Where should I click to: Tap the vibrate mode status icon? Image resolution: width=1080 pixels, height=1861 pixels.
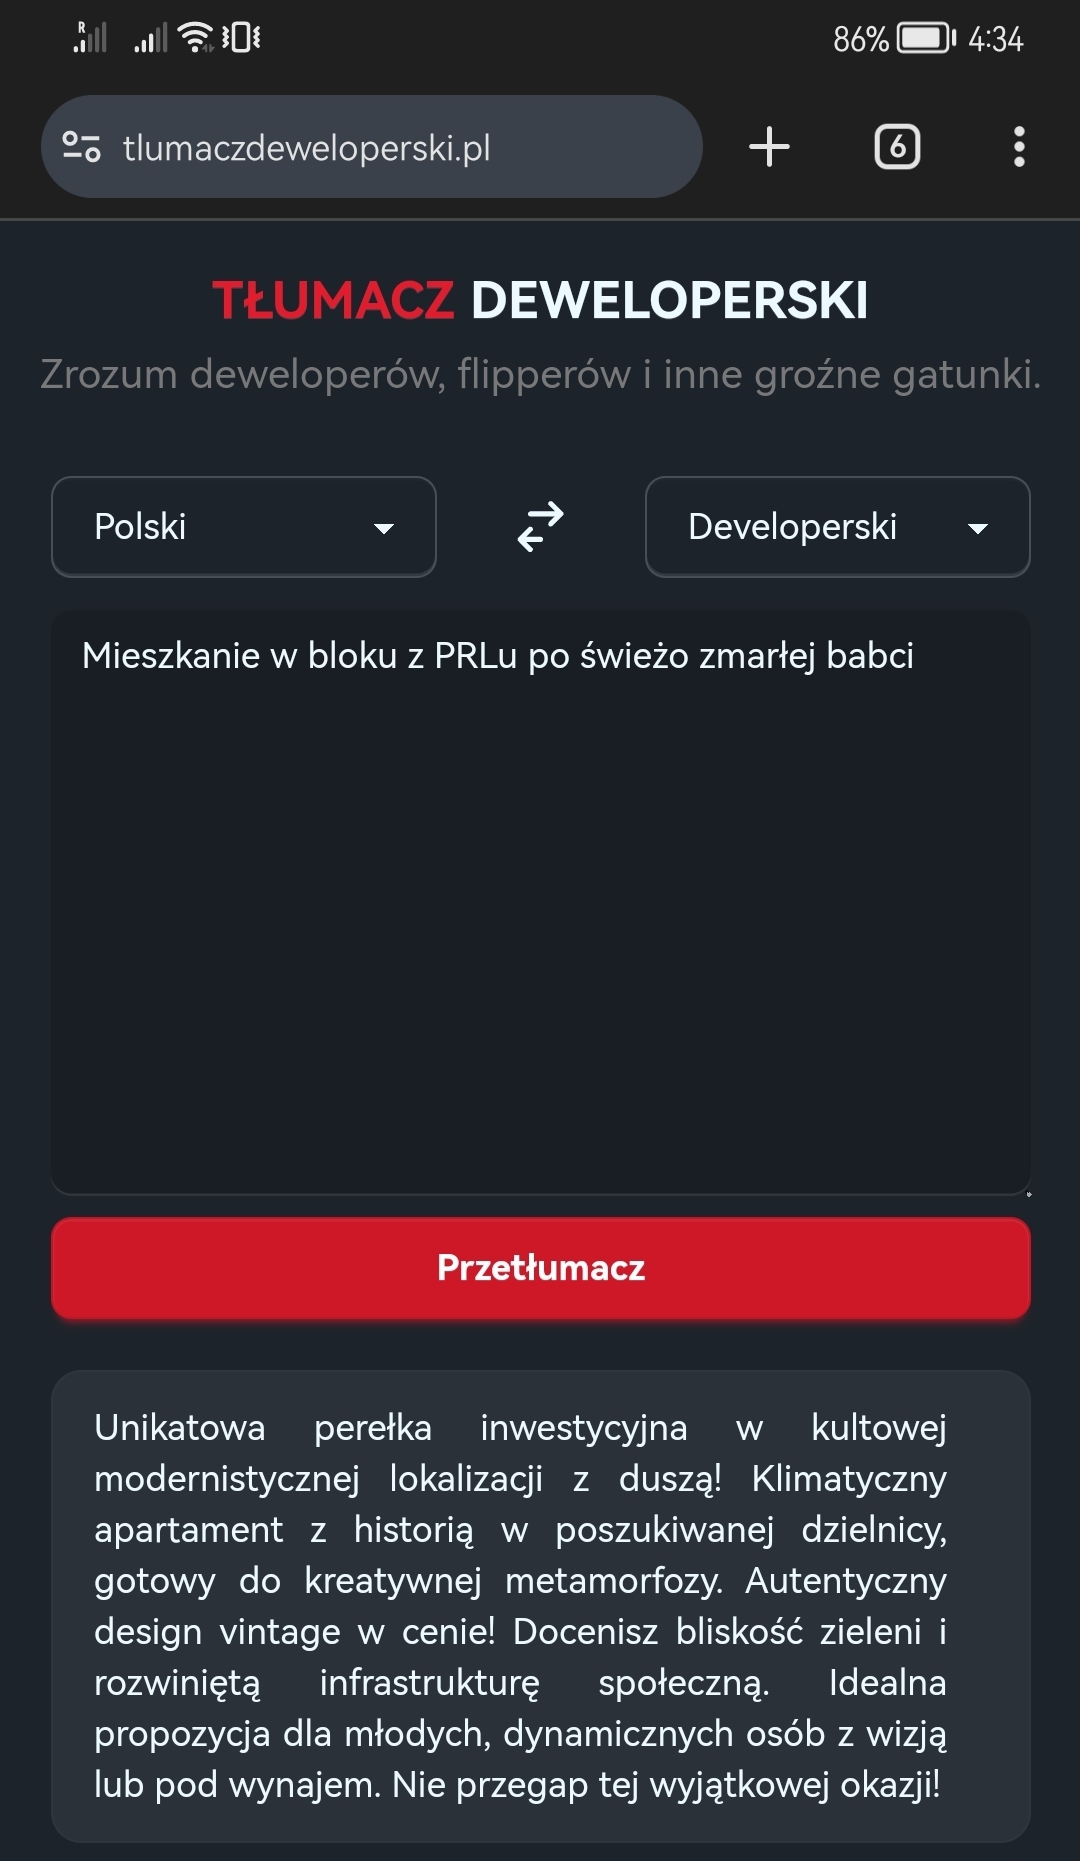tap(241, 38)
